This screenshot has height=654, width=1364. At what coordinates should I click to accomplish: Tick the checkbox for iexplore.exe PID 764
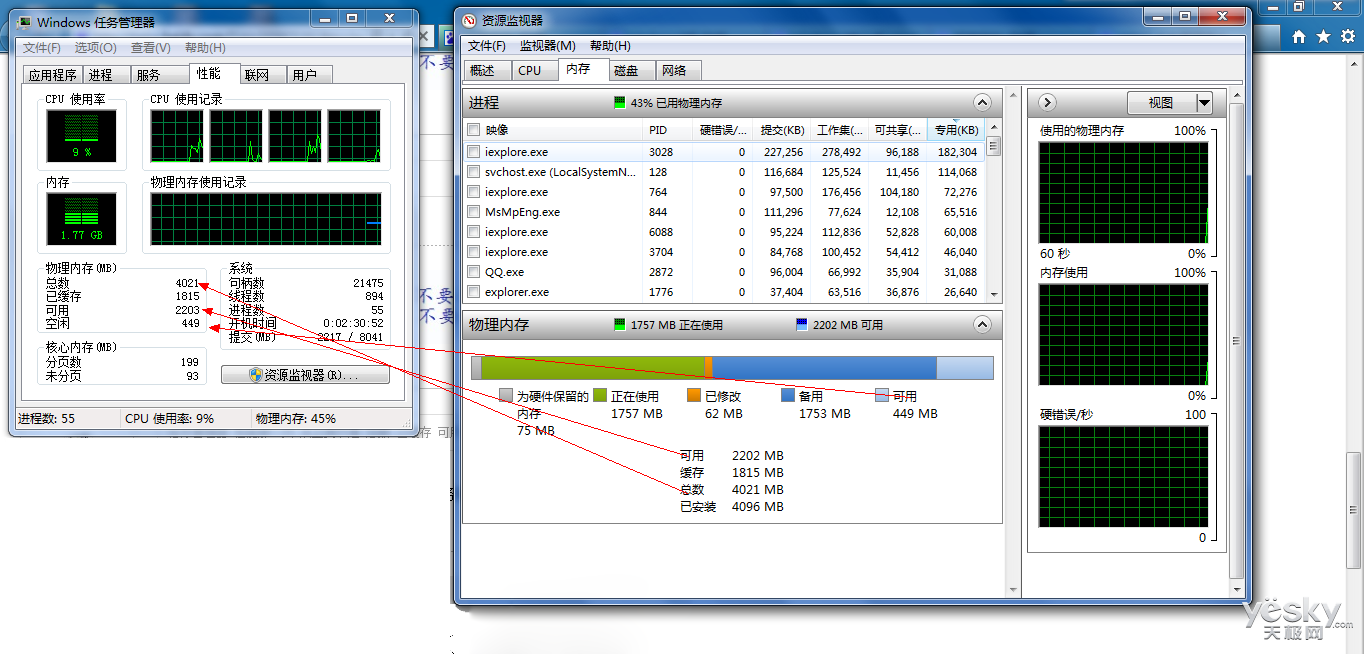[474, 192]
